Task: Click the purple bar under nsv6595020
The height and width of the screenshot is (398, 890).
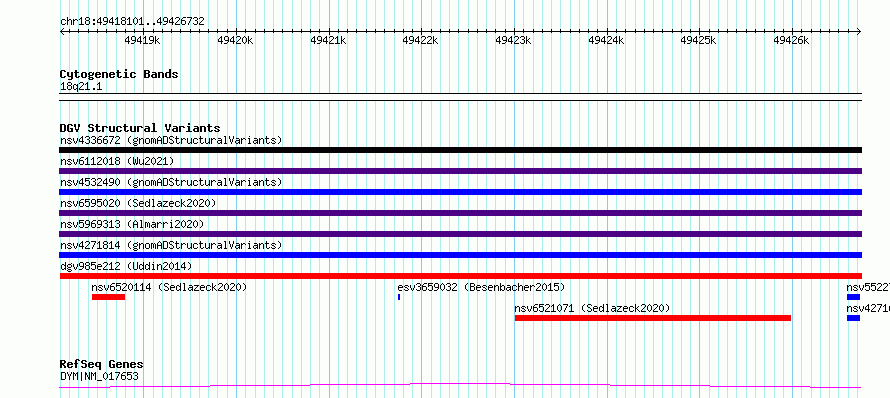Action: [460, 213]
